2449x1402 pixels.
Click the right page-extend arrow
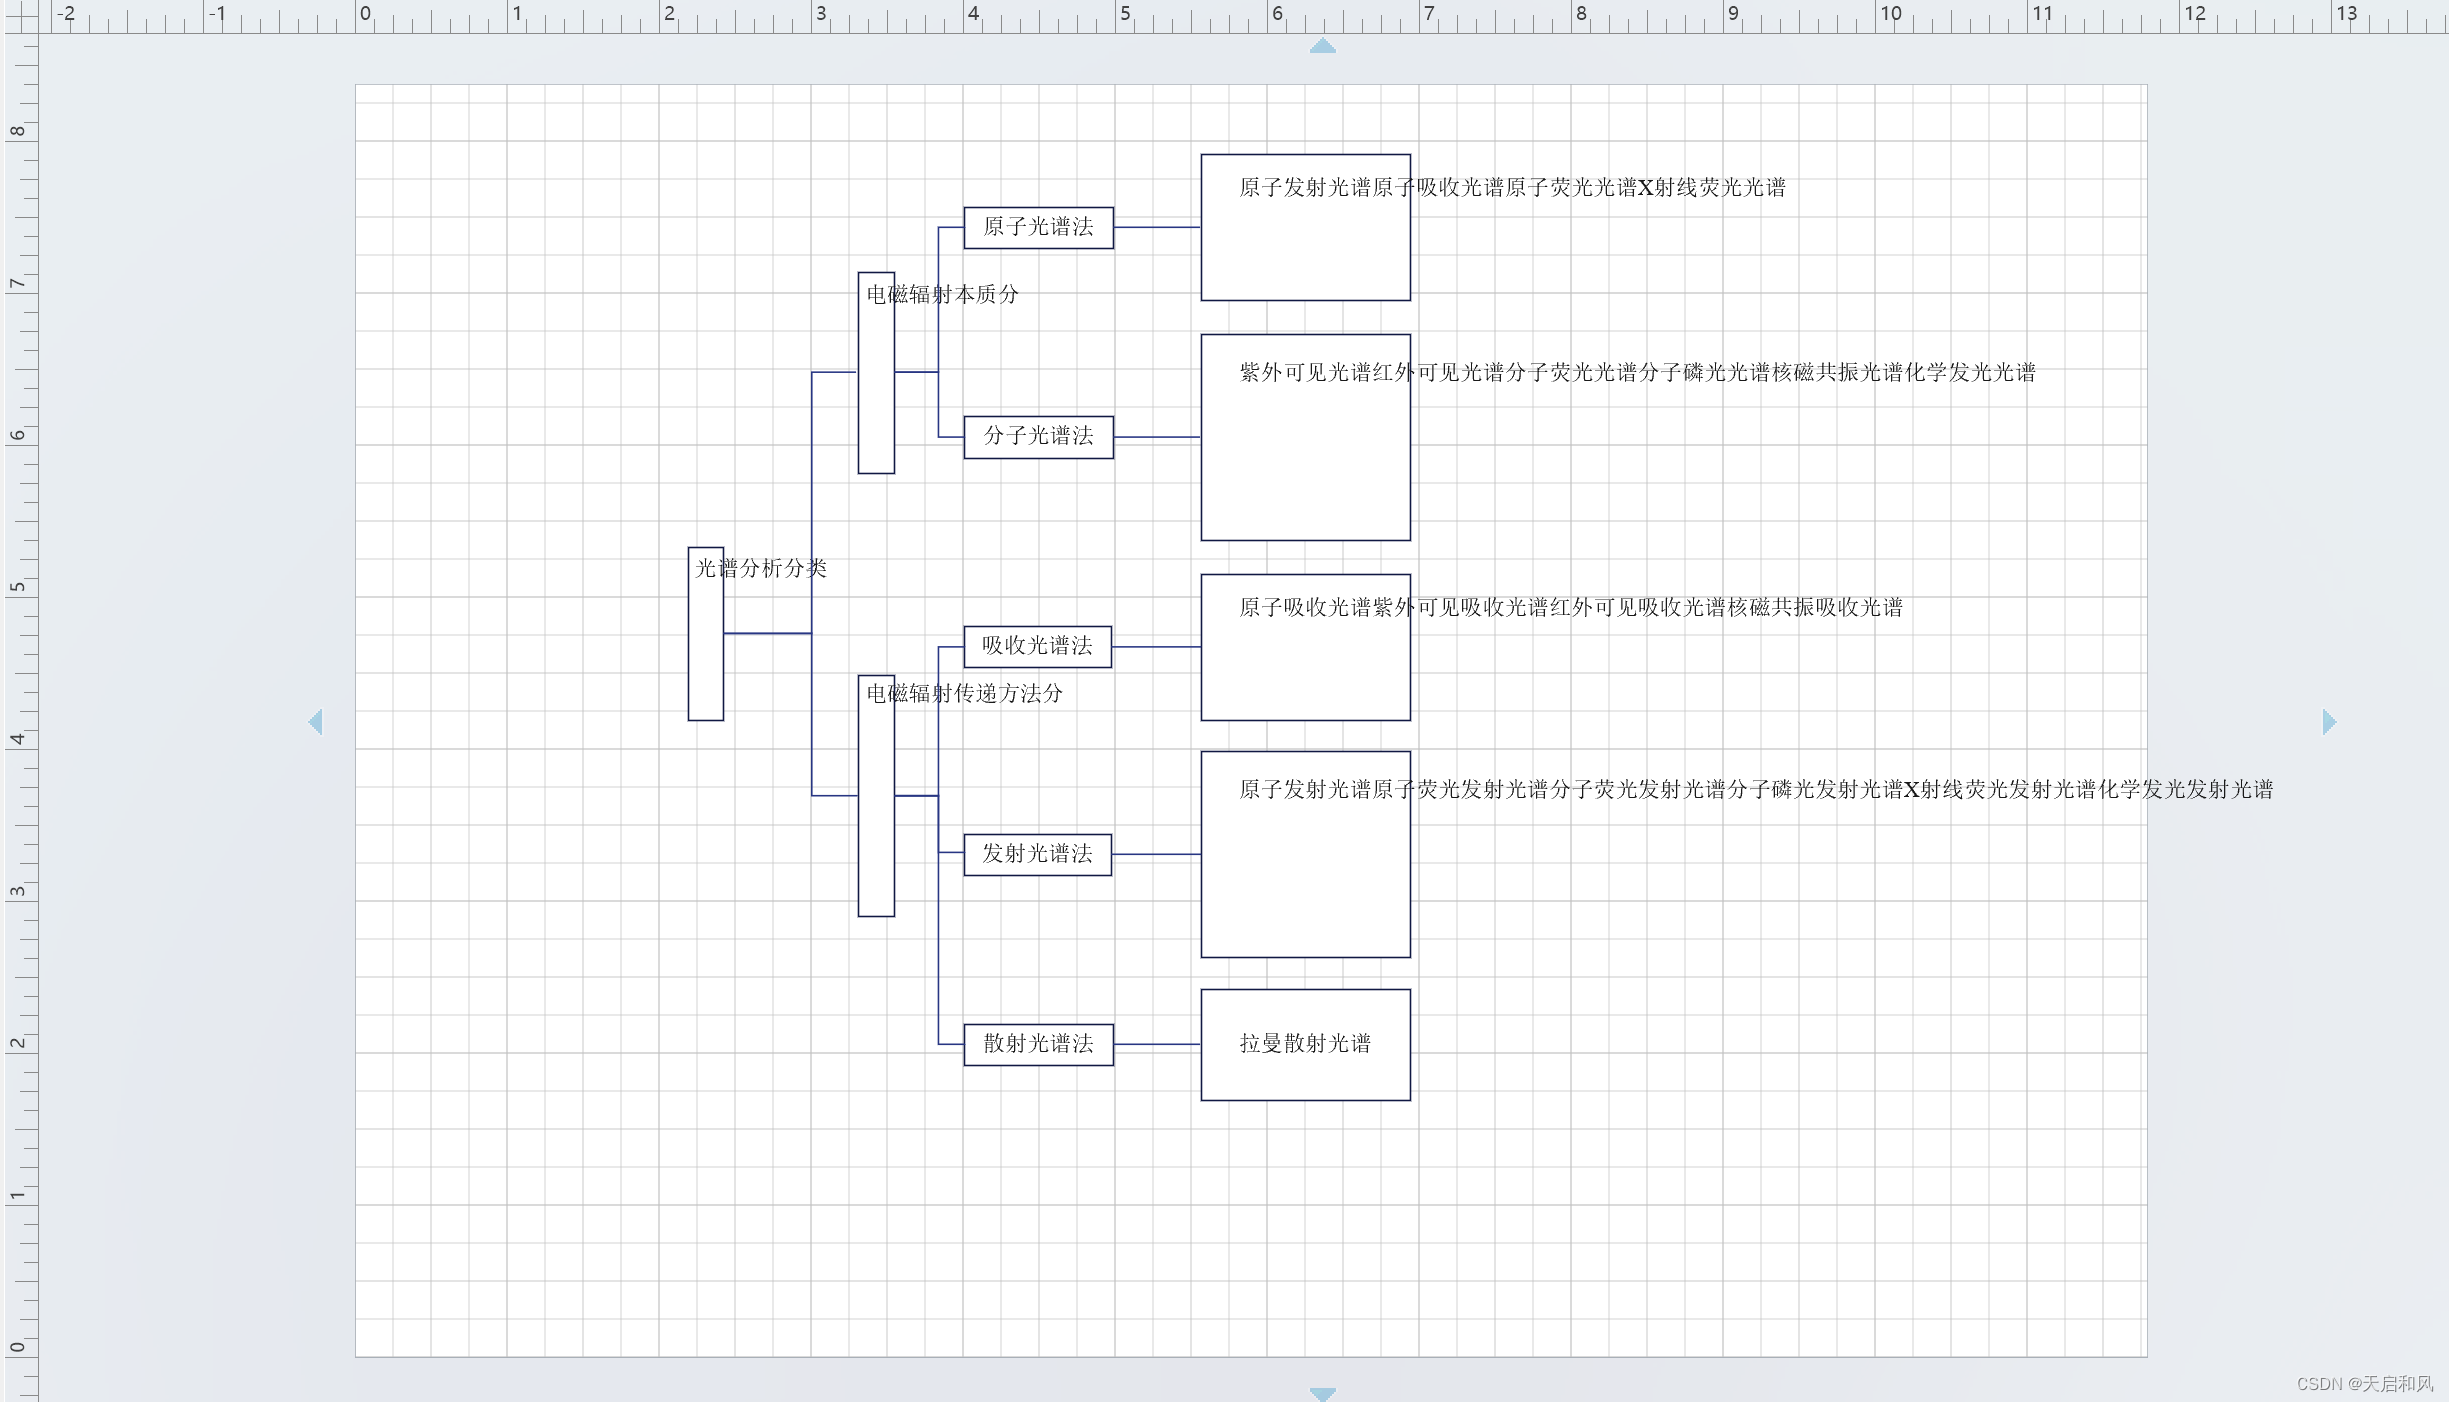(x=2329, y=722)
